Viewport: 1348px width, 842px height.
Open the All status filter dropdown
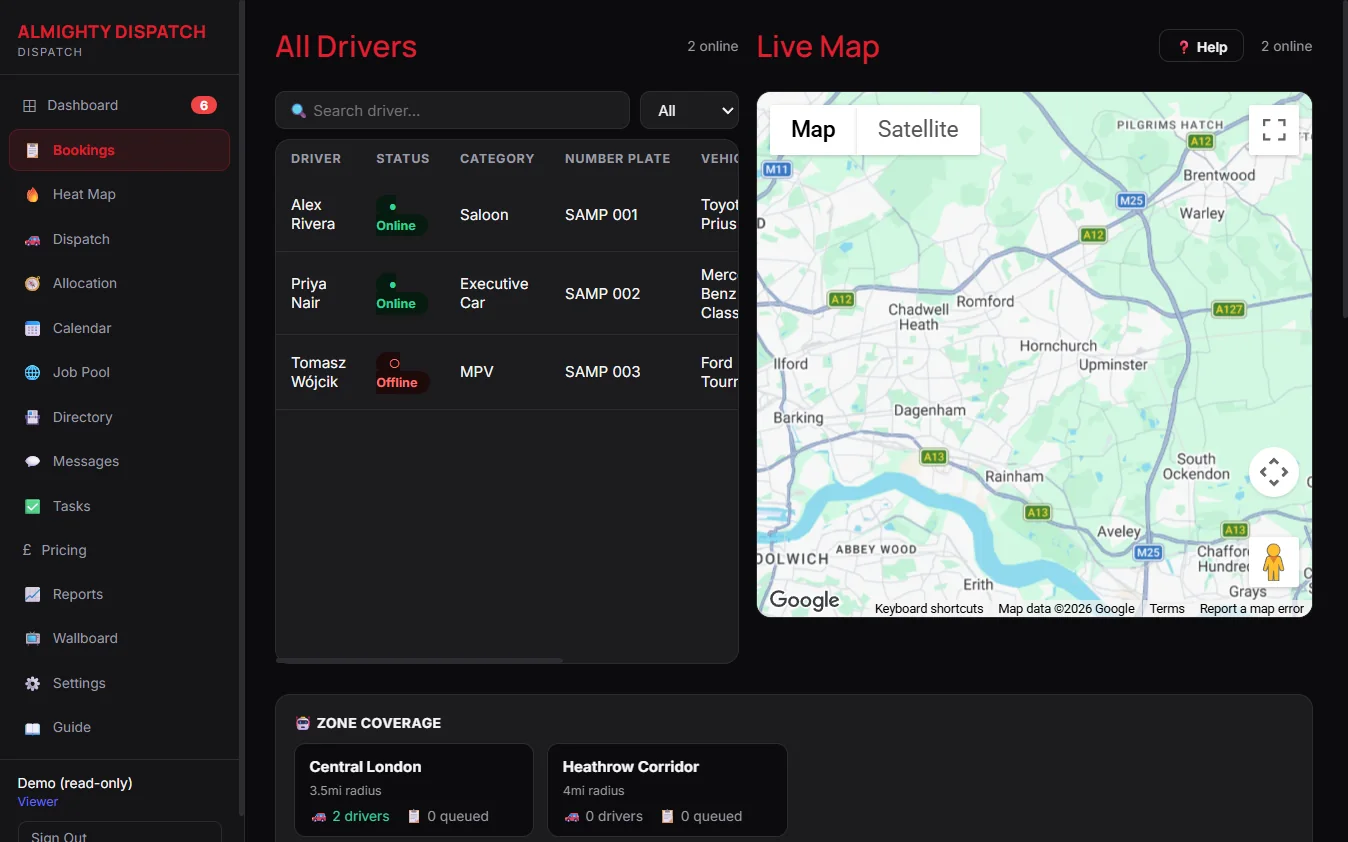[x=689, y=111]
